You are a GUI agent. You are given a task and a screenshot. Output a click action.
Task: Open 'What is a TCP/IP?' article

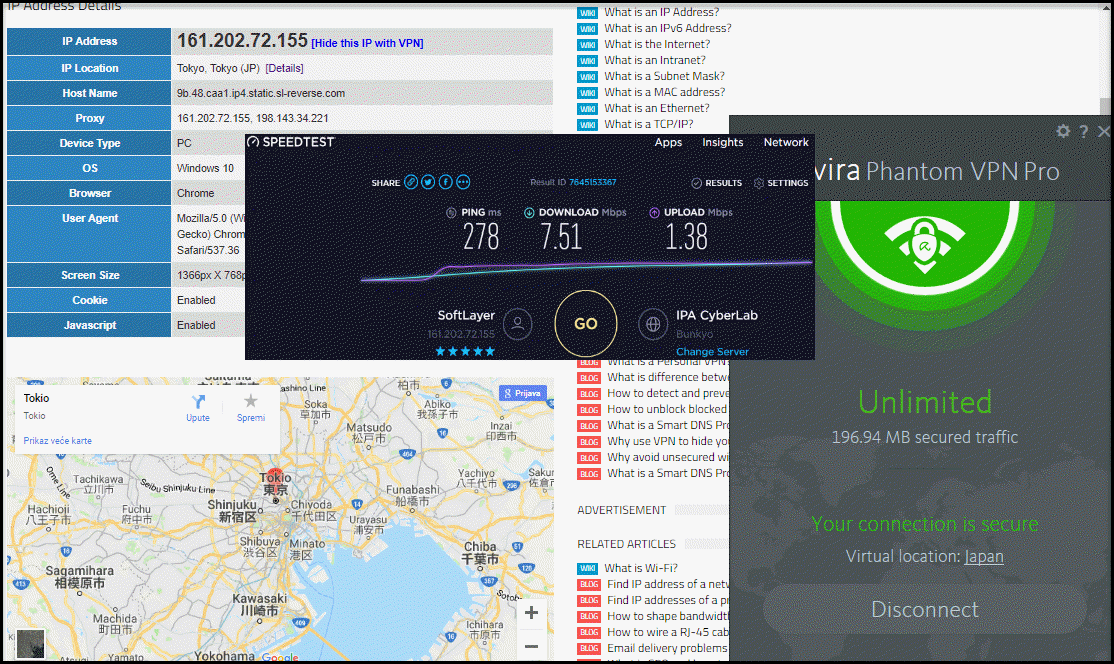[649, 124]
